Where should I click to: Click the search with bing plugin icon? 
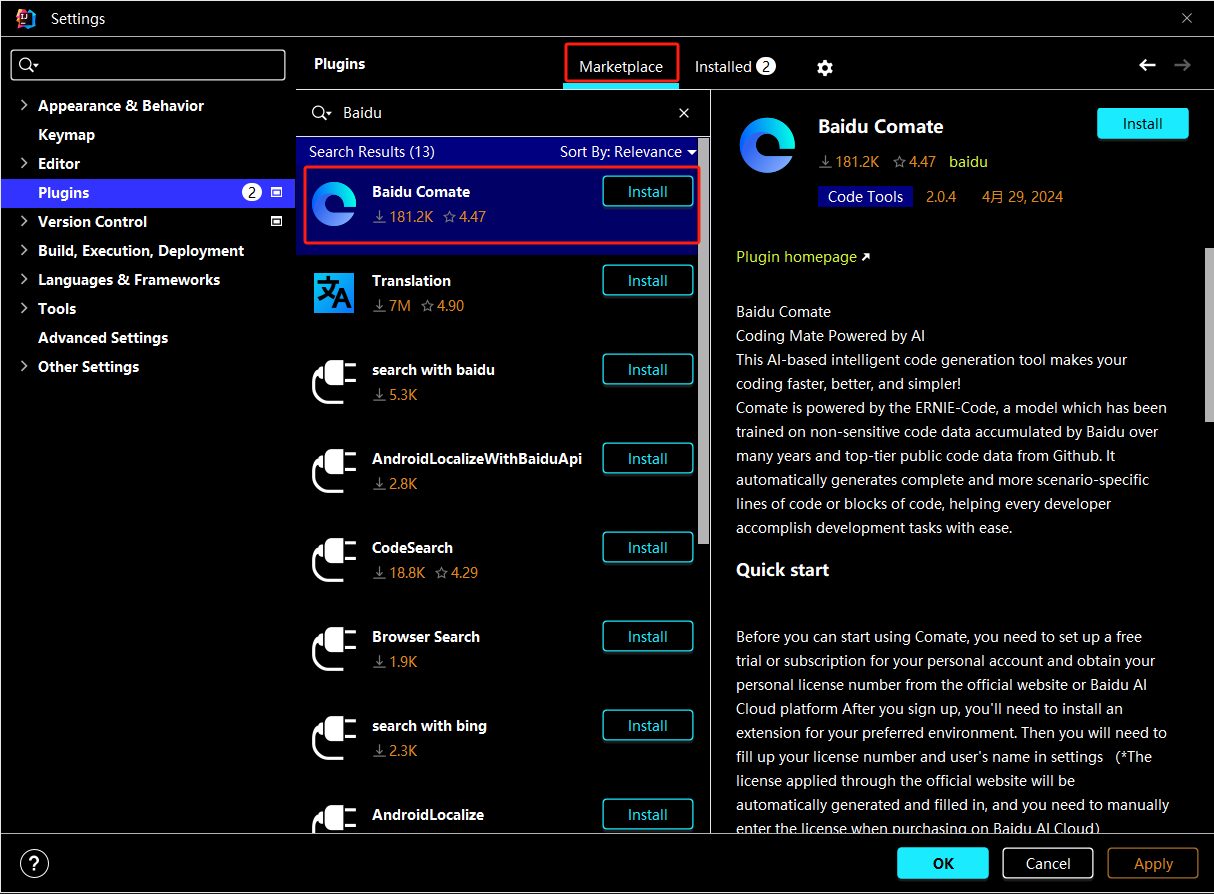(x=334, y=738)
